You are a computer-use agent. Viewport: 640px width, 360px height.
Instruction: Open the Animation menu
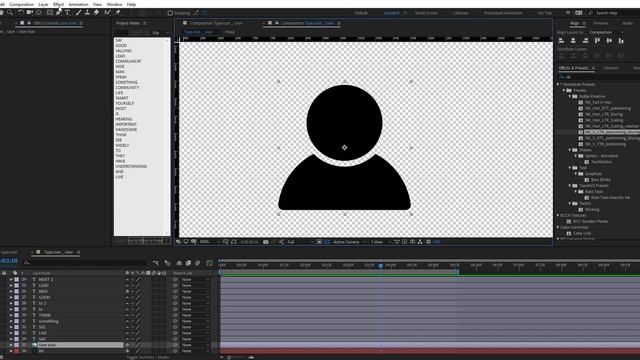pyautogui.click(x=78, y=4)
